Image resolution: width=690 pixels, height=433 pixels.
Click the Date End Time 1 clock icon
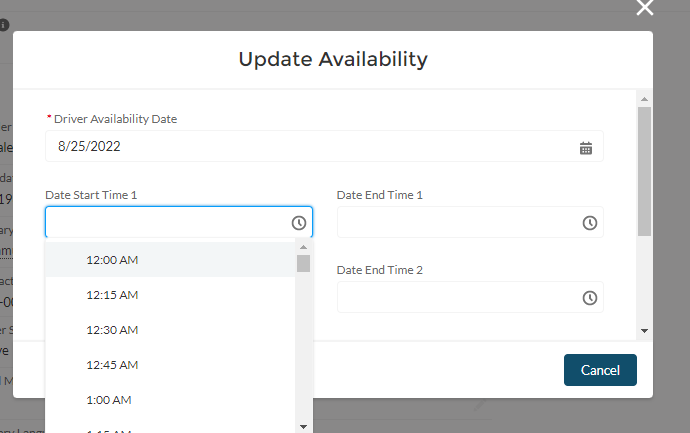[590, 222]
